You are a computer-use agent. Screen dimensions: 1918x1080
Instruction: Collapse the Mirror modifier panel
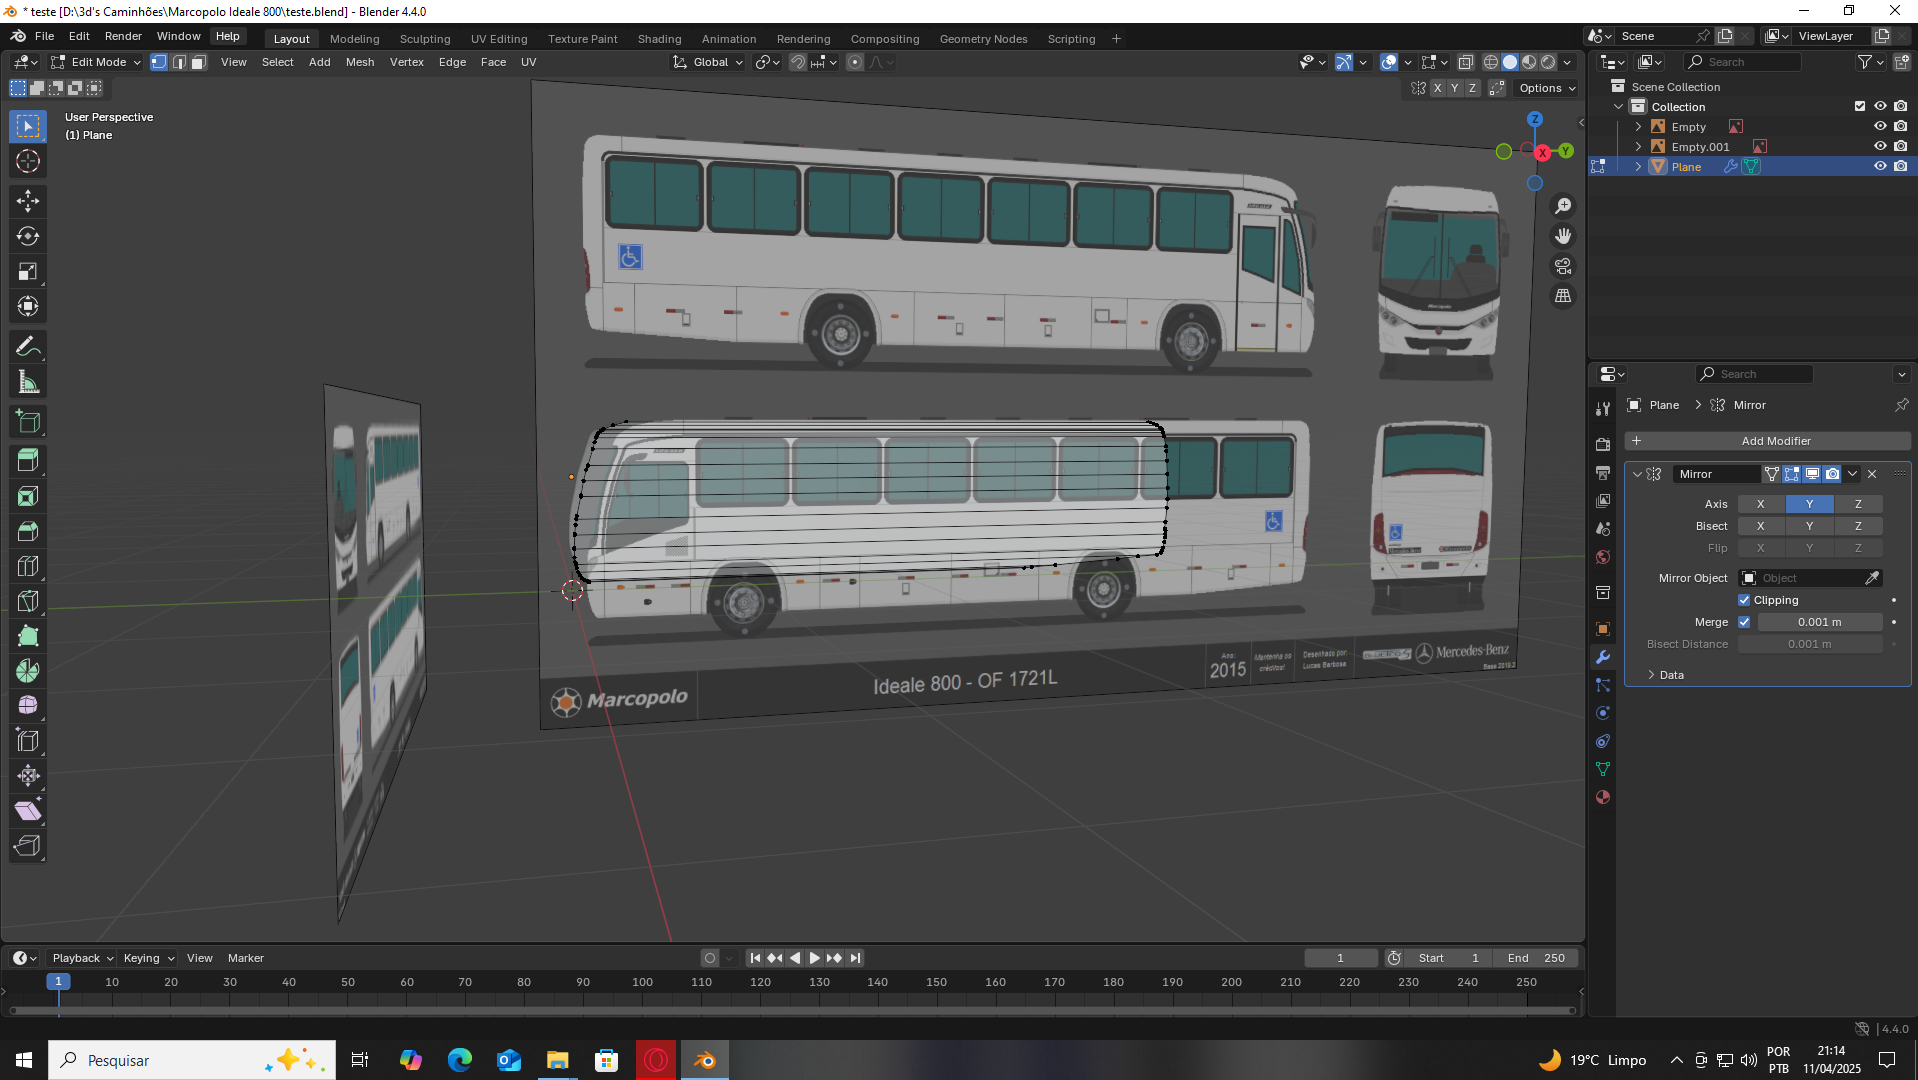[x=1637, y=474]
